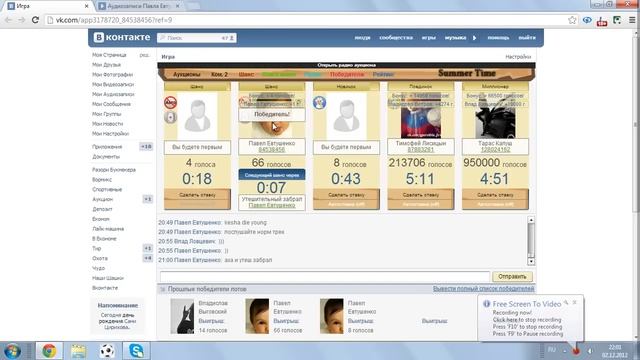Screen dimensions: 640x360
Task: Open Аукцион in the sidebar
Action: tap(102, 199)
